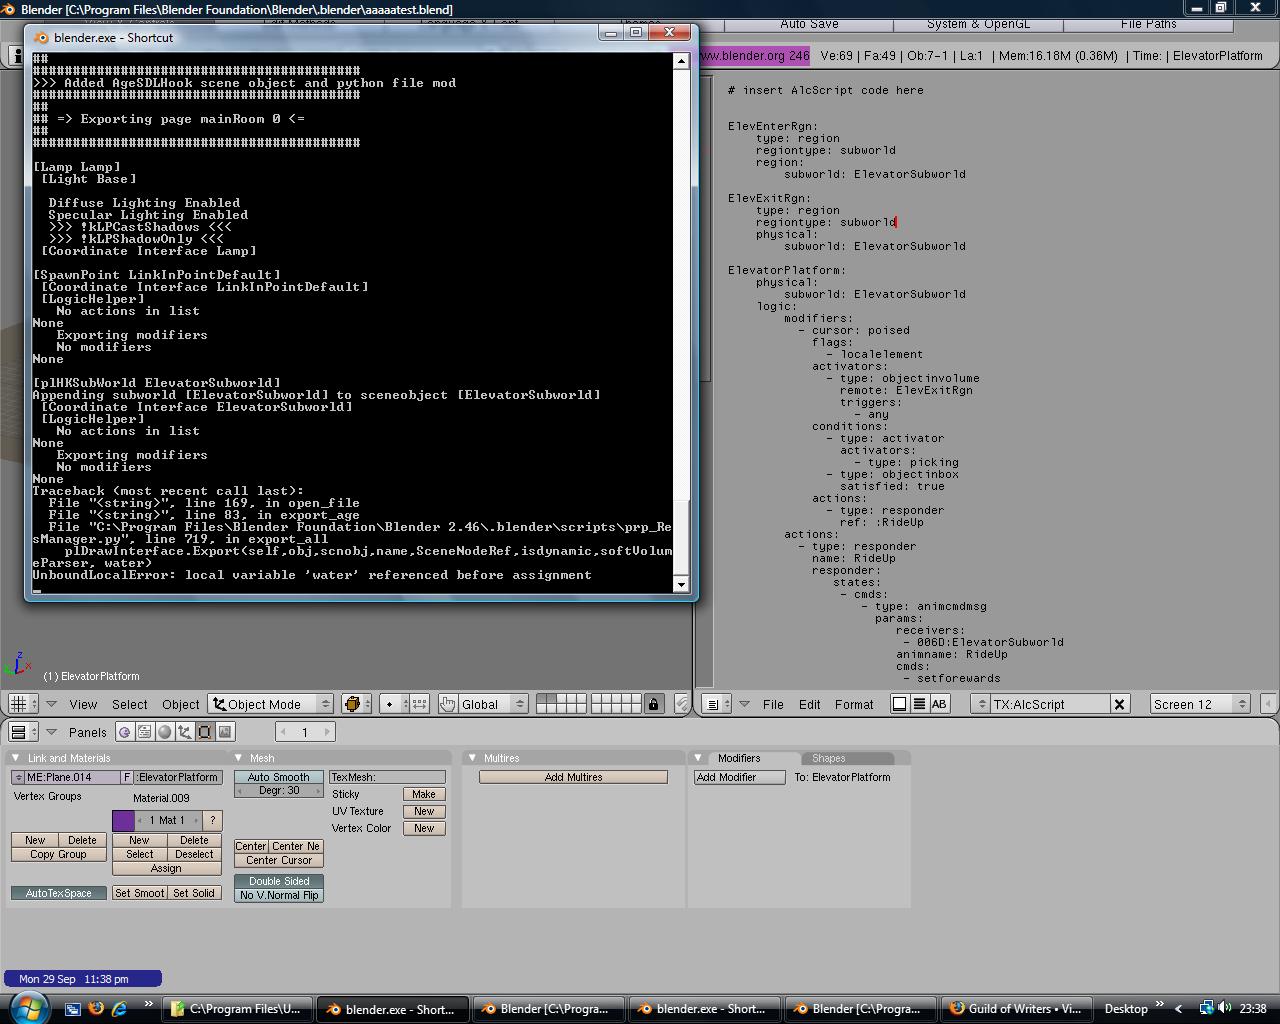Show the Editing context panels icon
This screenshot has width=1280, height=1024.
click(205, 732)
